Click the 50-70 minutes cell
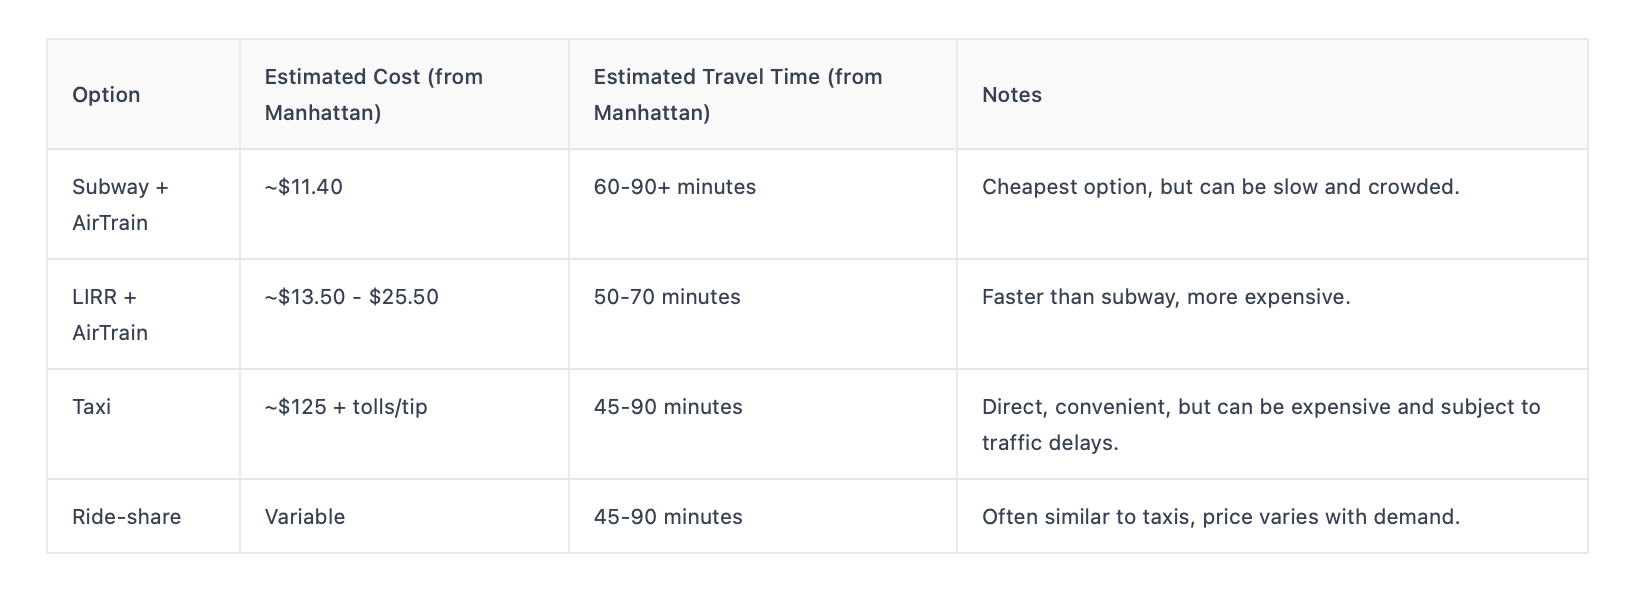The height and width of the screenshot is (593, 1630). 763,315
